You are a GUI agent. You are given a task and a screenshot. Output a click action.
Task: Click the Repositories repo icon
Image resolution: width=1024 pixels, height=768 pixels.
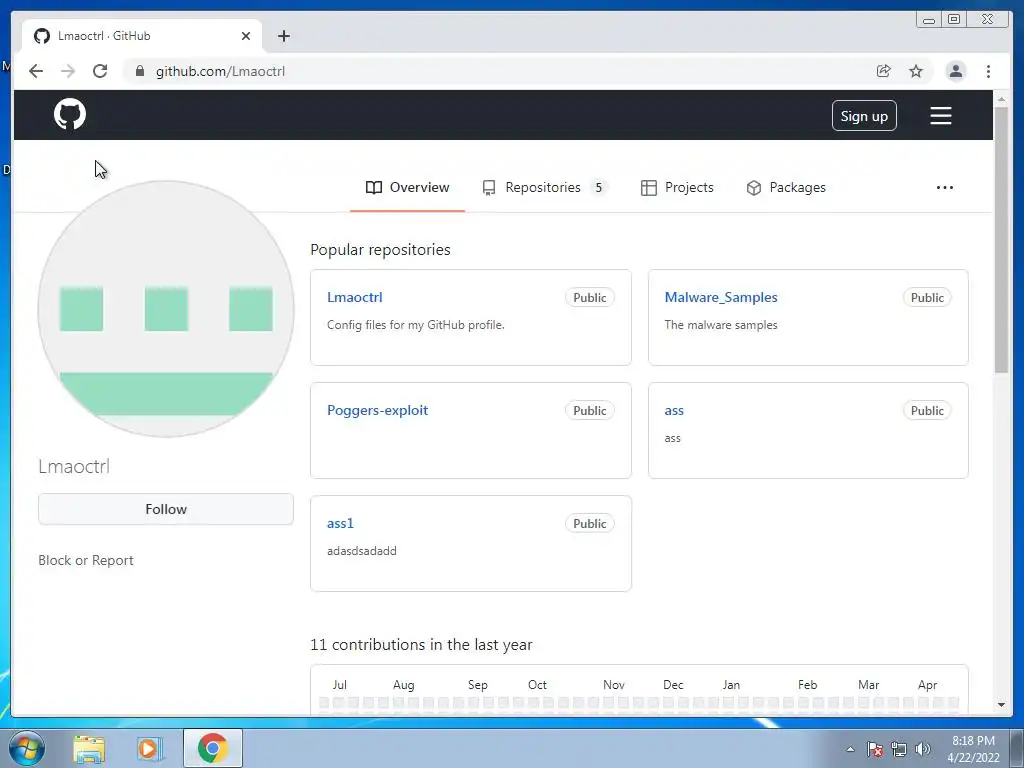[x=488, y=188]
